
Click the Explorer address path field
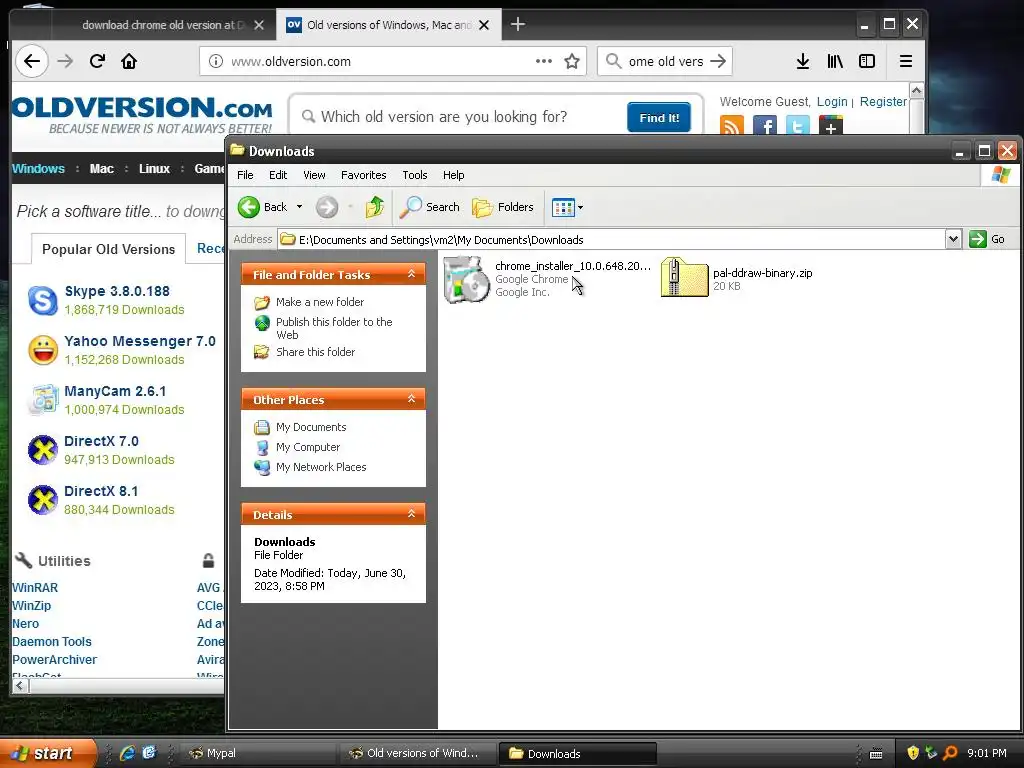pyautogui.click(x=611, y=240)
